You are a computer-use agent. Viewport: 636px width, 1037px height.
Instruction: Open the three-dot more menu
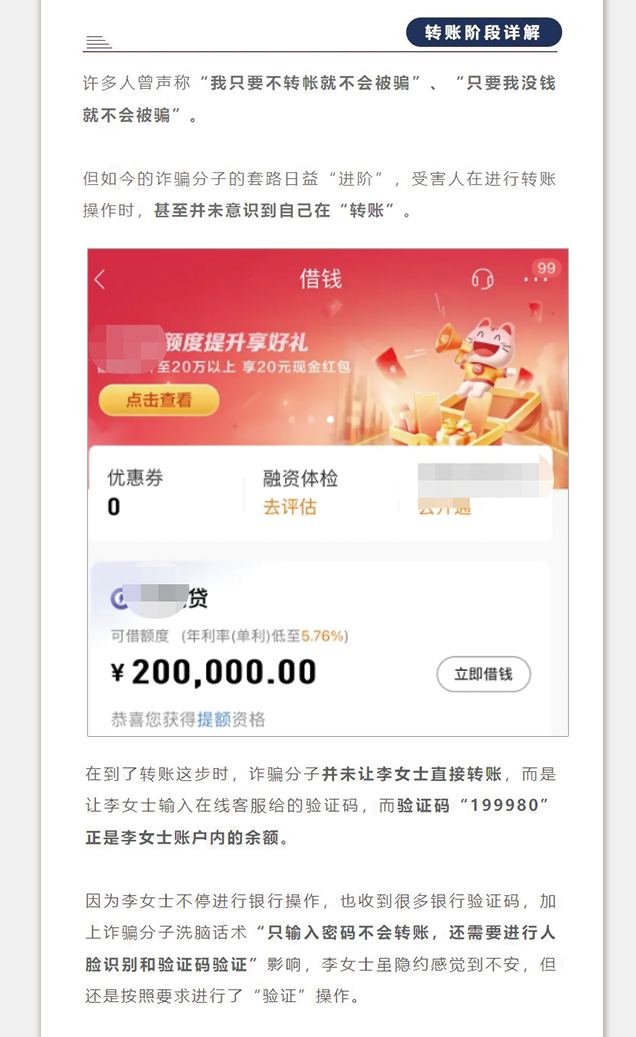coord(535,280)
